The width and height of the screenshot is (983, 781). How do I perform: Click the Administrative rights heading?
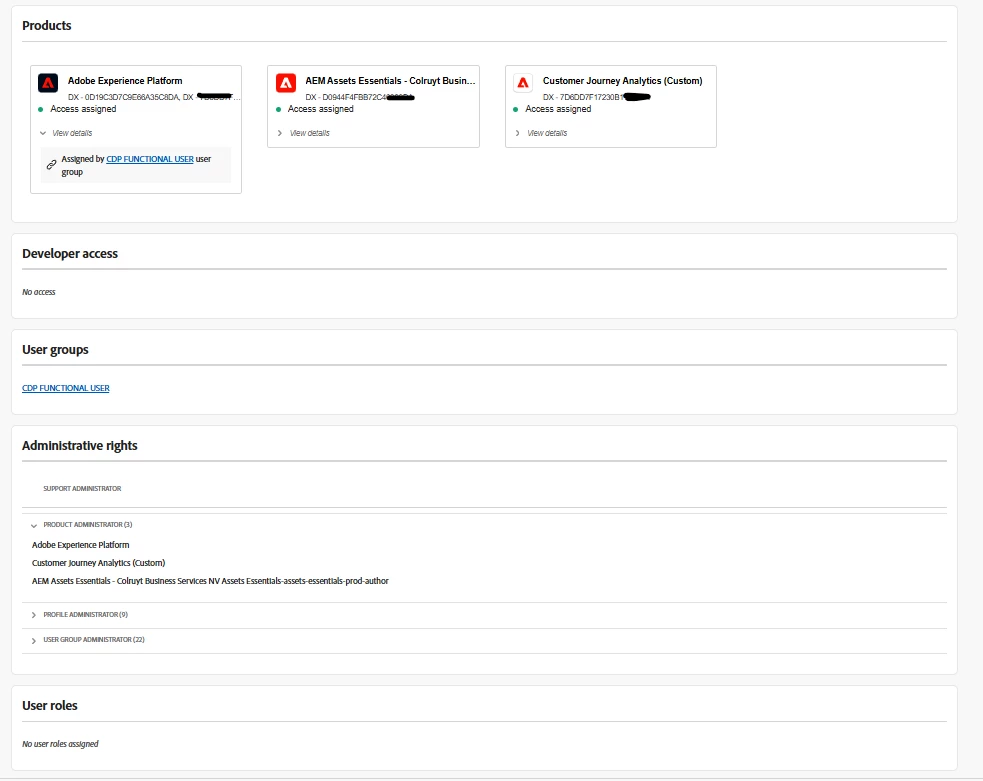click(x=80, y=446)
